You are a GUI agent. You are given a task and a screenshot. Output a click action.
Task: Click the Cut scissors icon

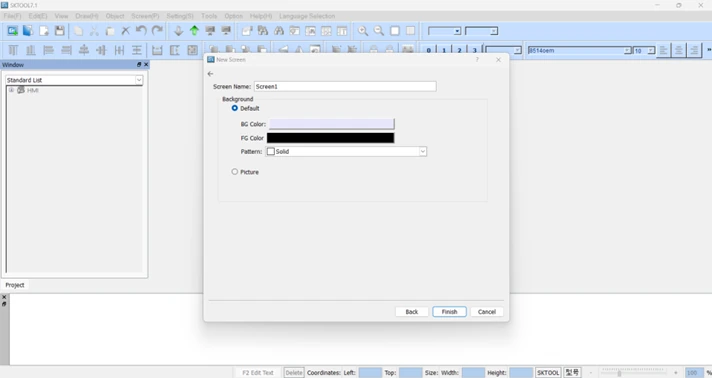coord(94,31)
